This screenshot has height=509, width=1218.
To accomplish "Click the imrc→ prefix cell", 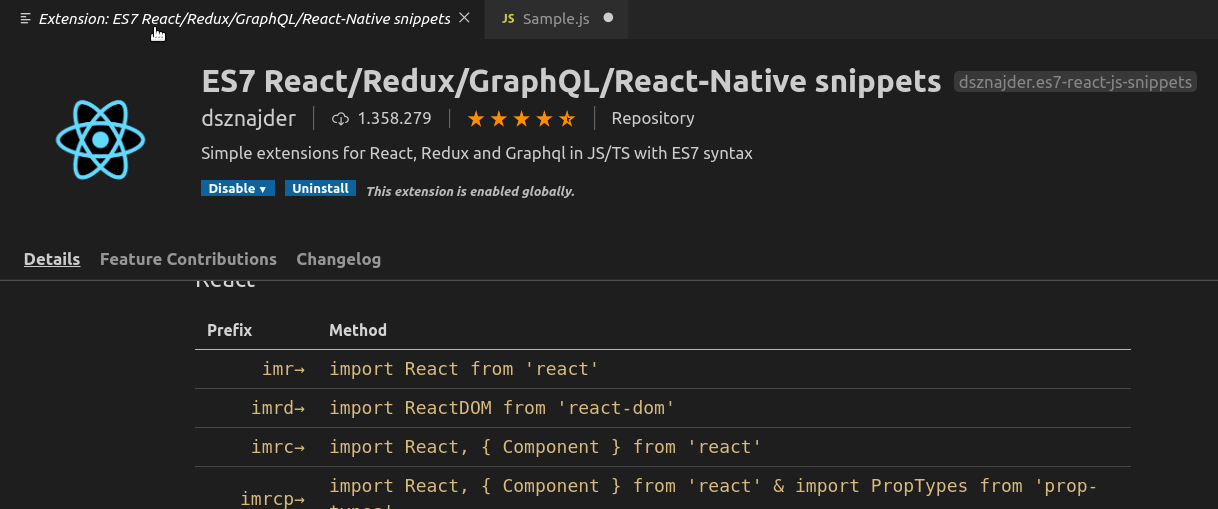I will point(279,447).
